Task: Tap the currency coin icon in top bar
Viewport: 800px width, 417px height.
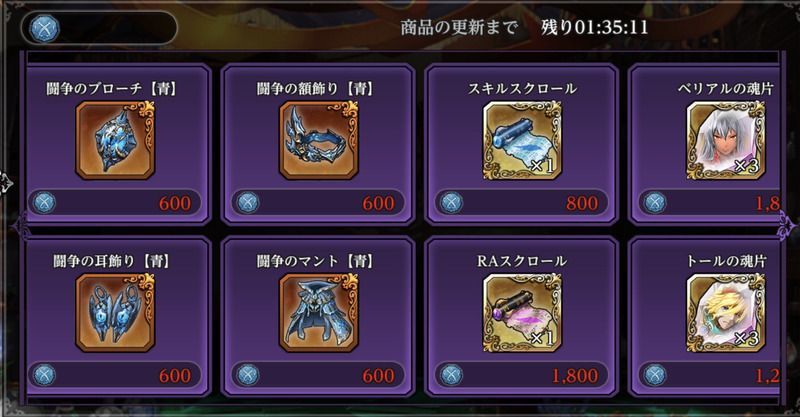Action: pyautogui.click(x=44, y=28)
